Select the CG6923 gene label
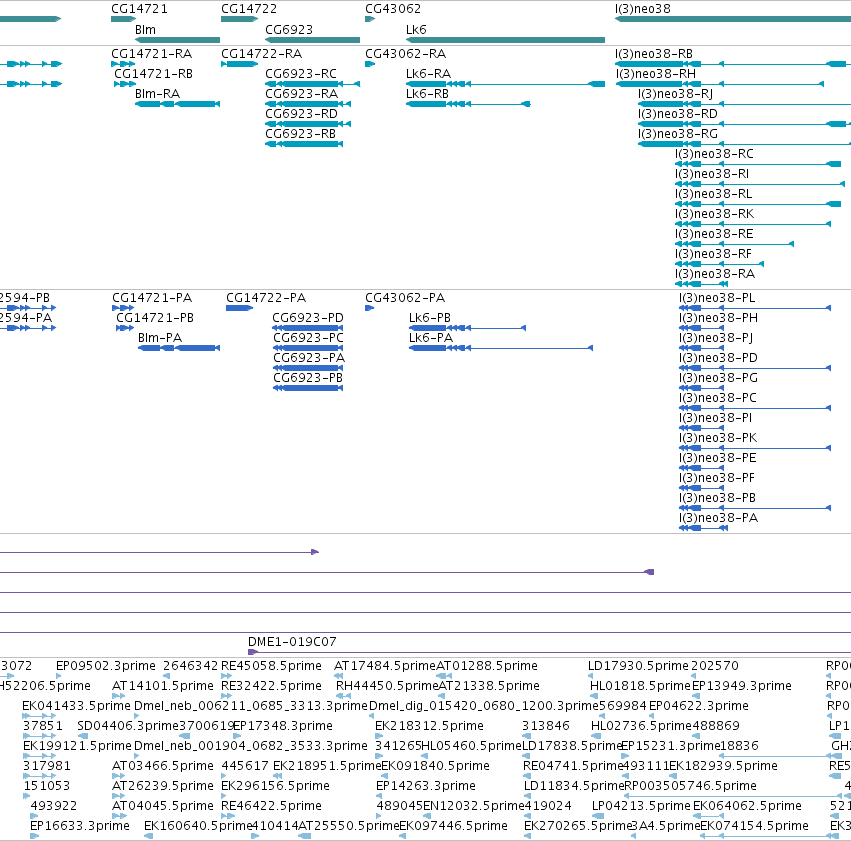This screenshot has width=851, height=841. coord(289,29)
